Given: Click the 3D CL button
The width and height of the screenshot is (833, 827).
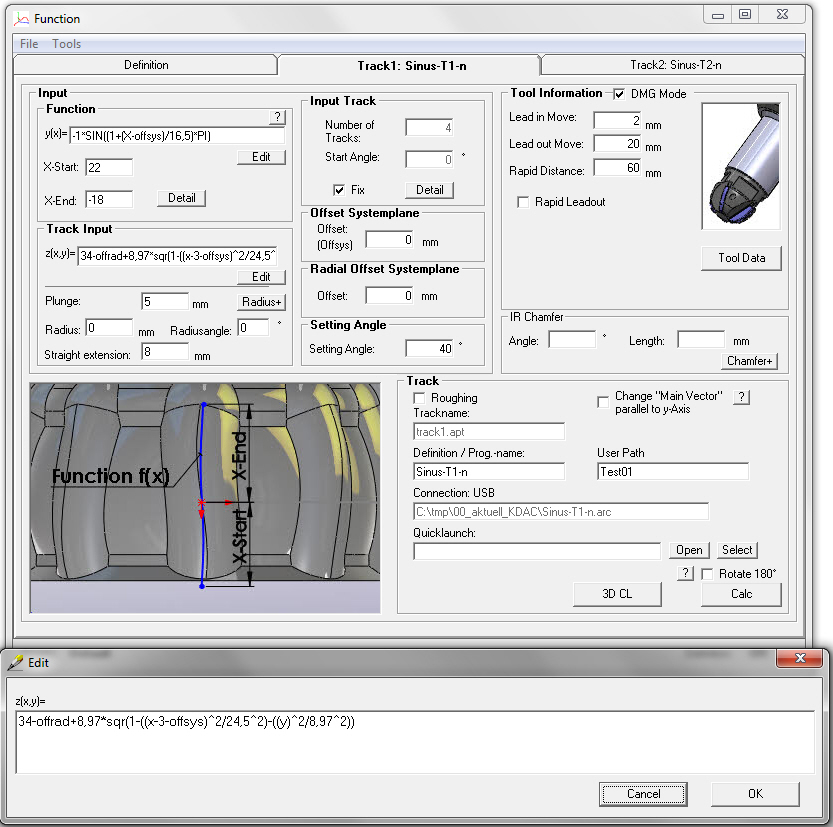Looking at the screenshot, I should coord(616,594).
